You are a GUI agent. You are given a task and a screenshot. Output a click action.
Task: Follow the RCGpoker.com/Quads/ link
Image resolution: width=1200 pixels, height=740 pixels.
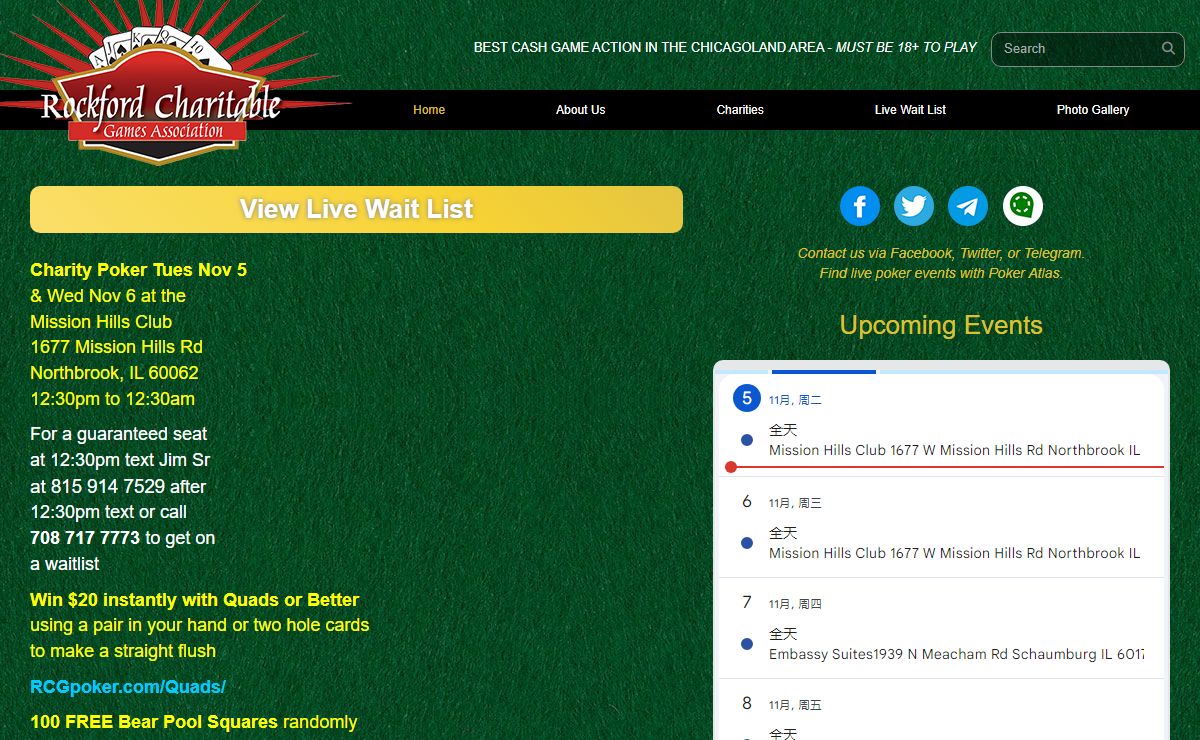(x=128, y=687)
